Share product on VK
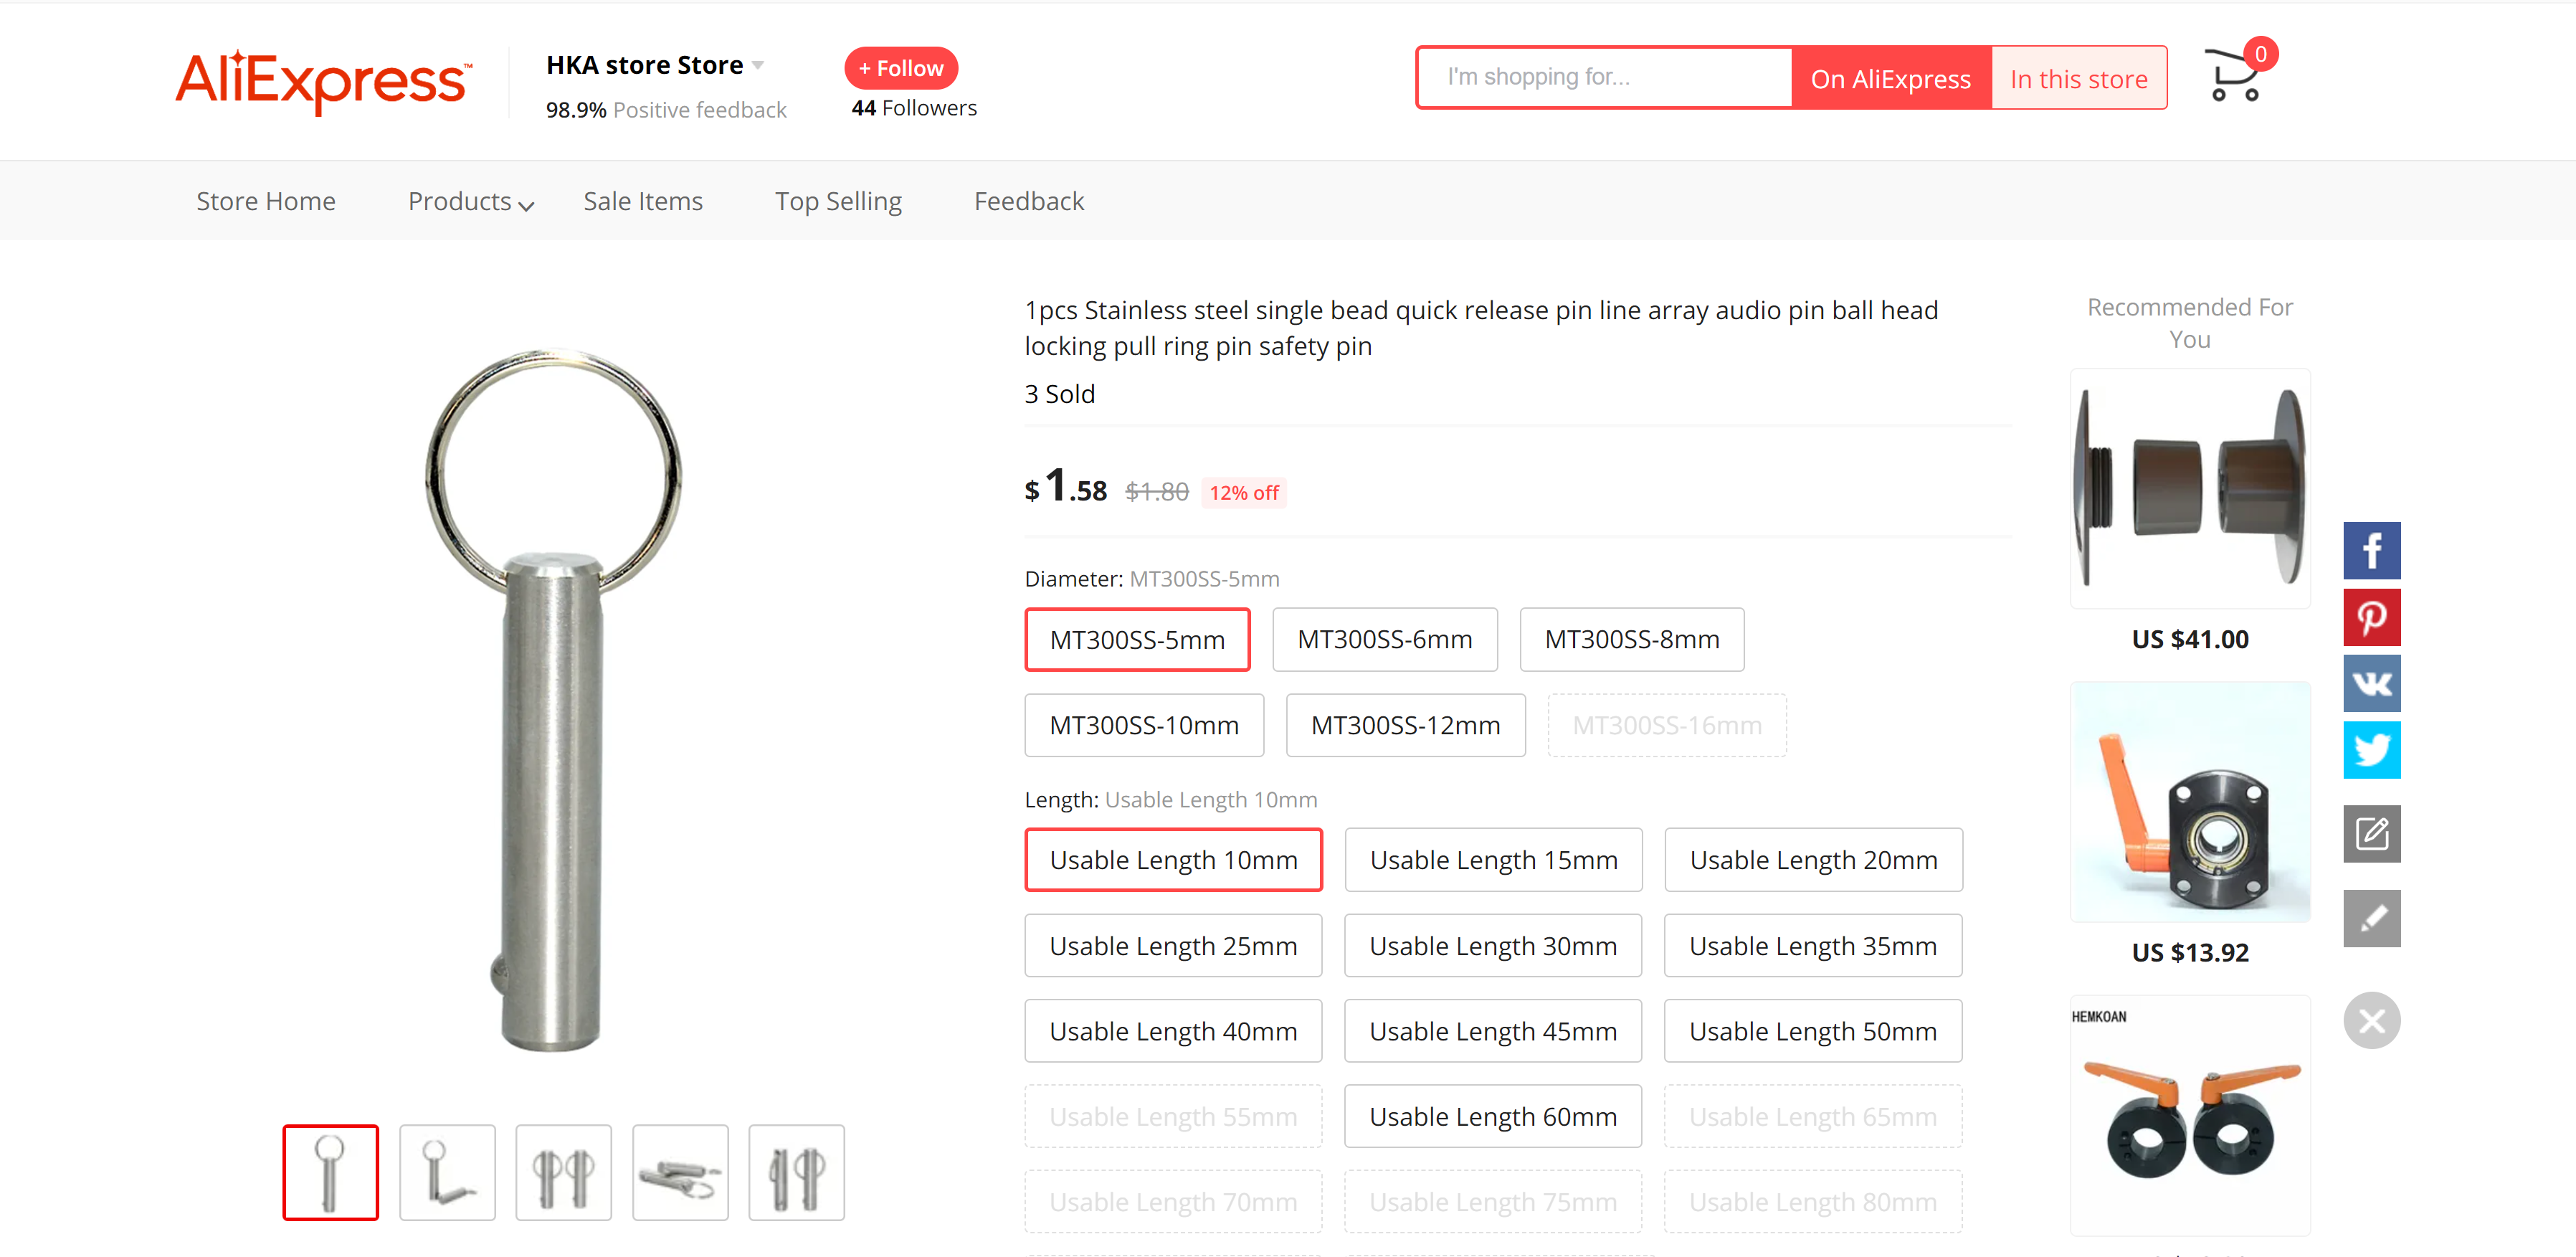Screen dimensions: 2576x1257 pos(2371,683)
